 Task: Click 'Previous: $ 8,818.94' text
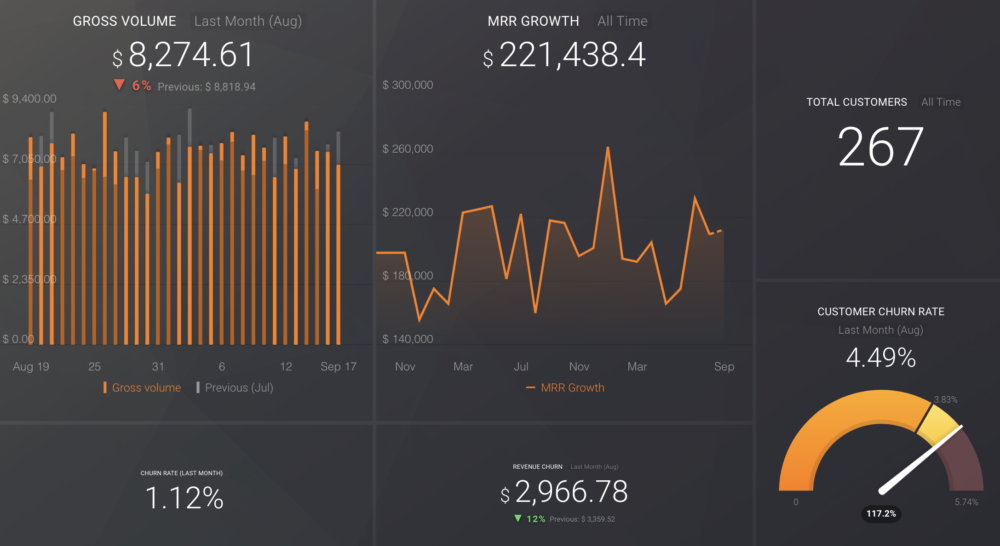(x=207, y=87)
